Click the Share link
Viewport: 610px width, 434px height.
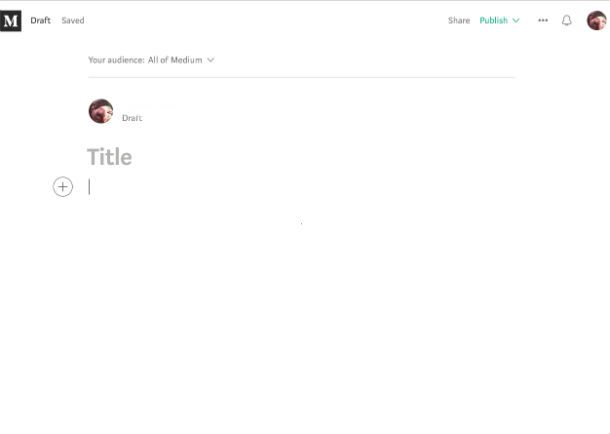coord(459,20)
